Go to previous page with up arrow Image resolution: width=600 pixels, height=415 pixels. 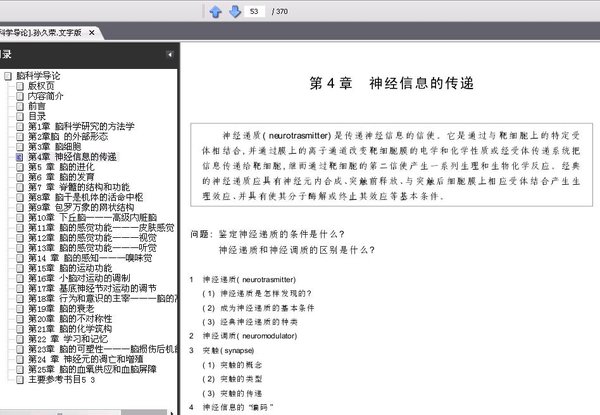(216, 11)
